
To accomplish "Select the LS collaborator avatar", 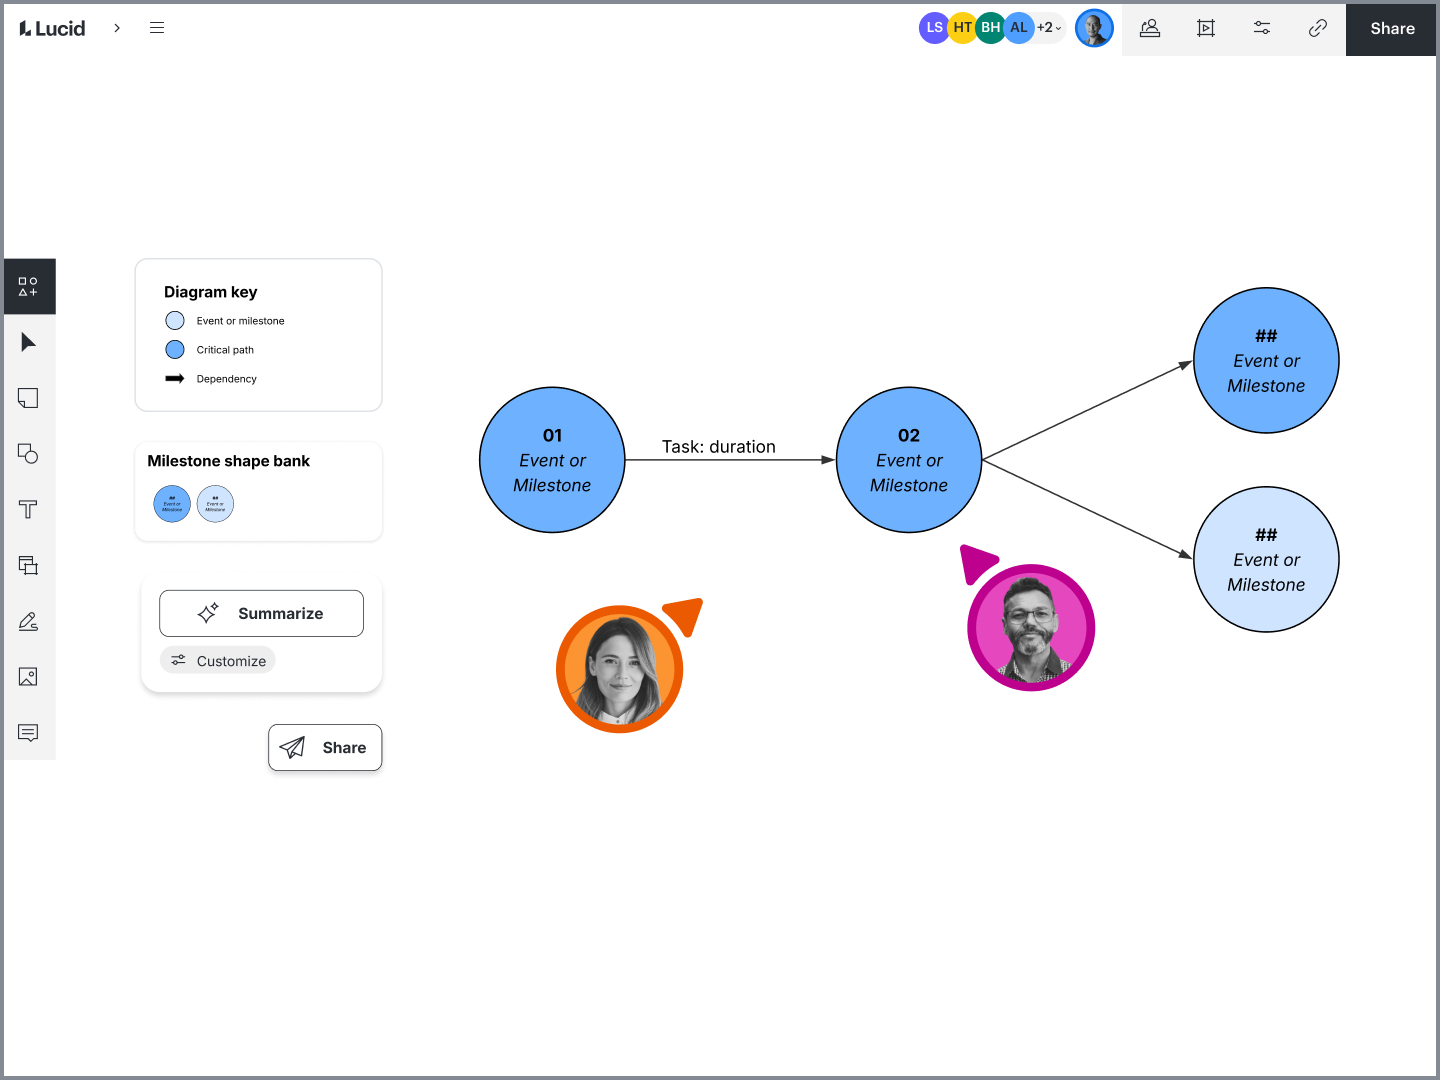I will click(934, 28).
